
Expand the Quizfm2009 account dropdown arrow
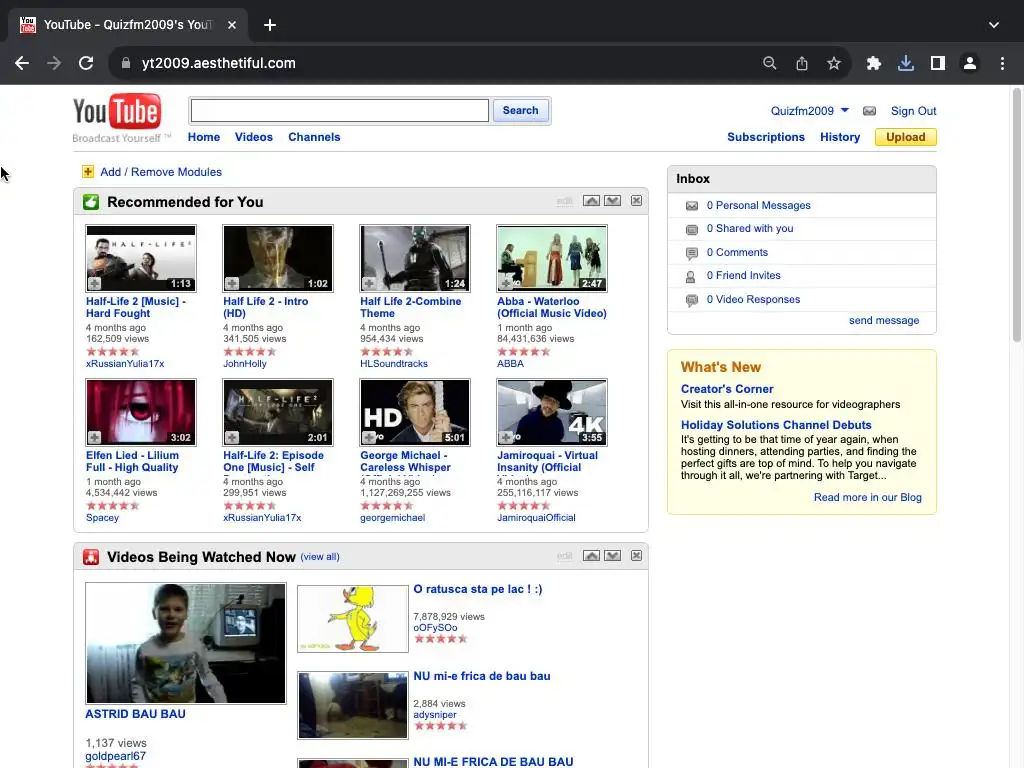(844, 110)
